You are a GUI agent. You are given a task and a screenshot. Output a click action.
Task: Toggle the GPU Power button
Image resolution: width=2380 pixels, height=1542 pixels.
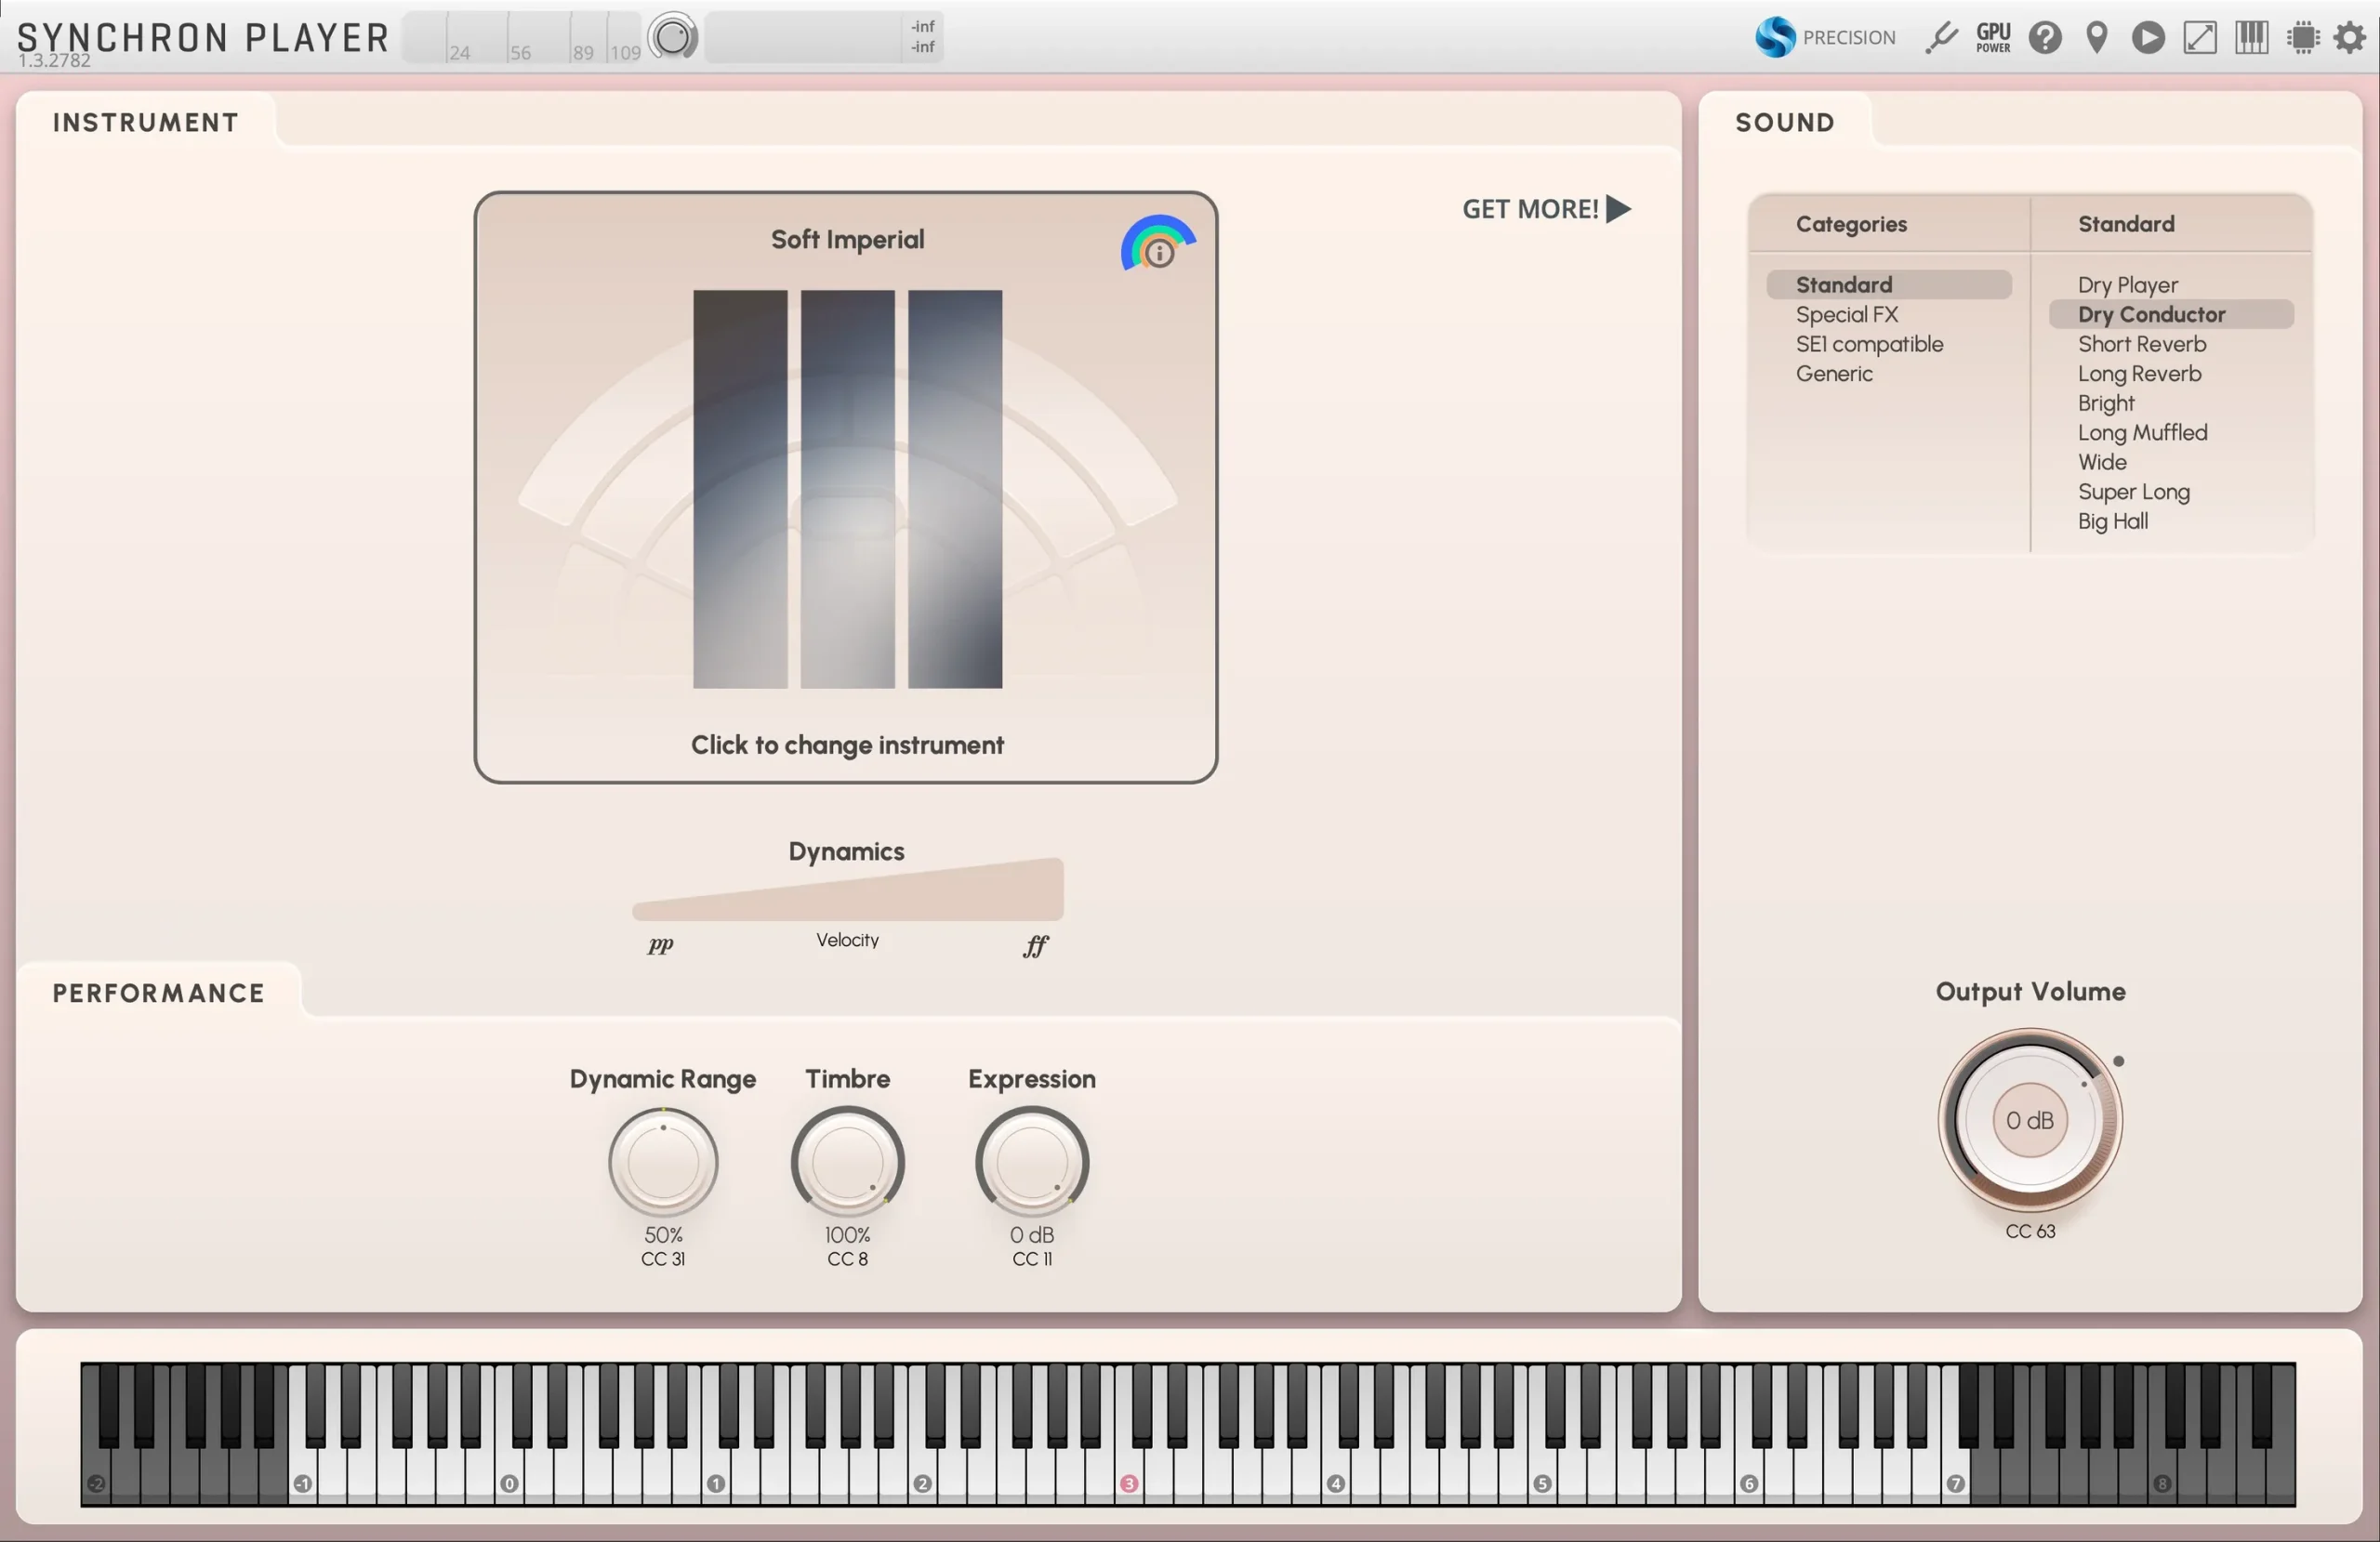click(x=1993, y=38)
